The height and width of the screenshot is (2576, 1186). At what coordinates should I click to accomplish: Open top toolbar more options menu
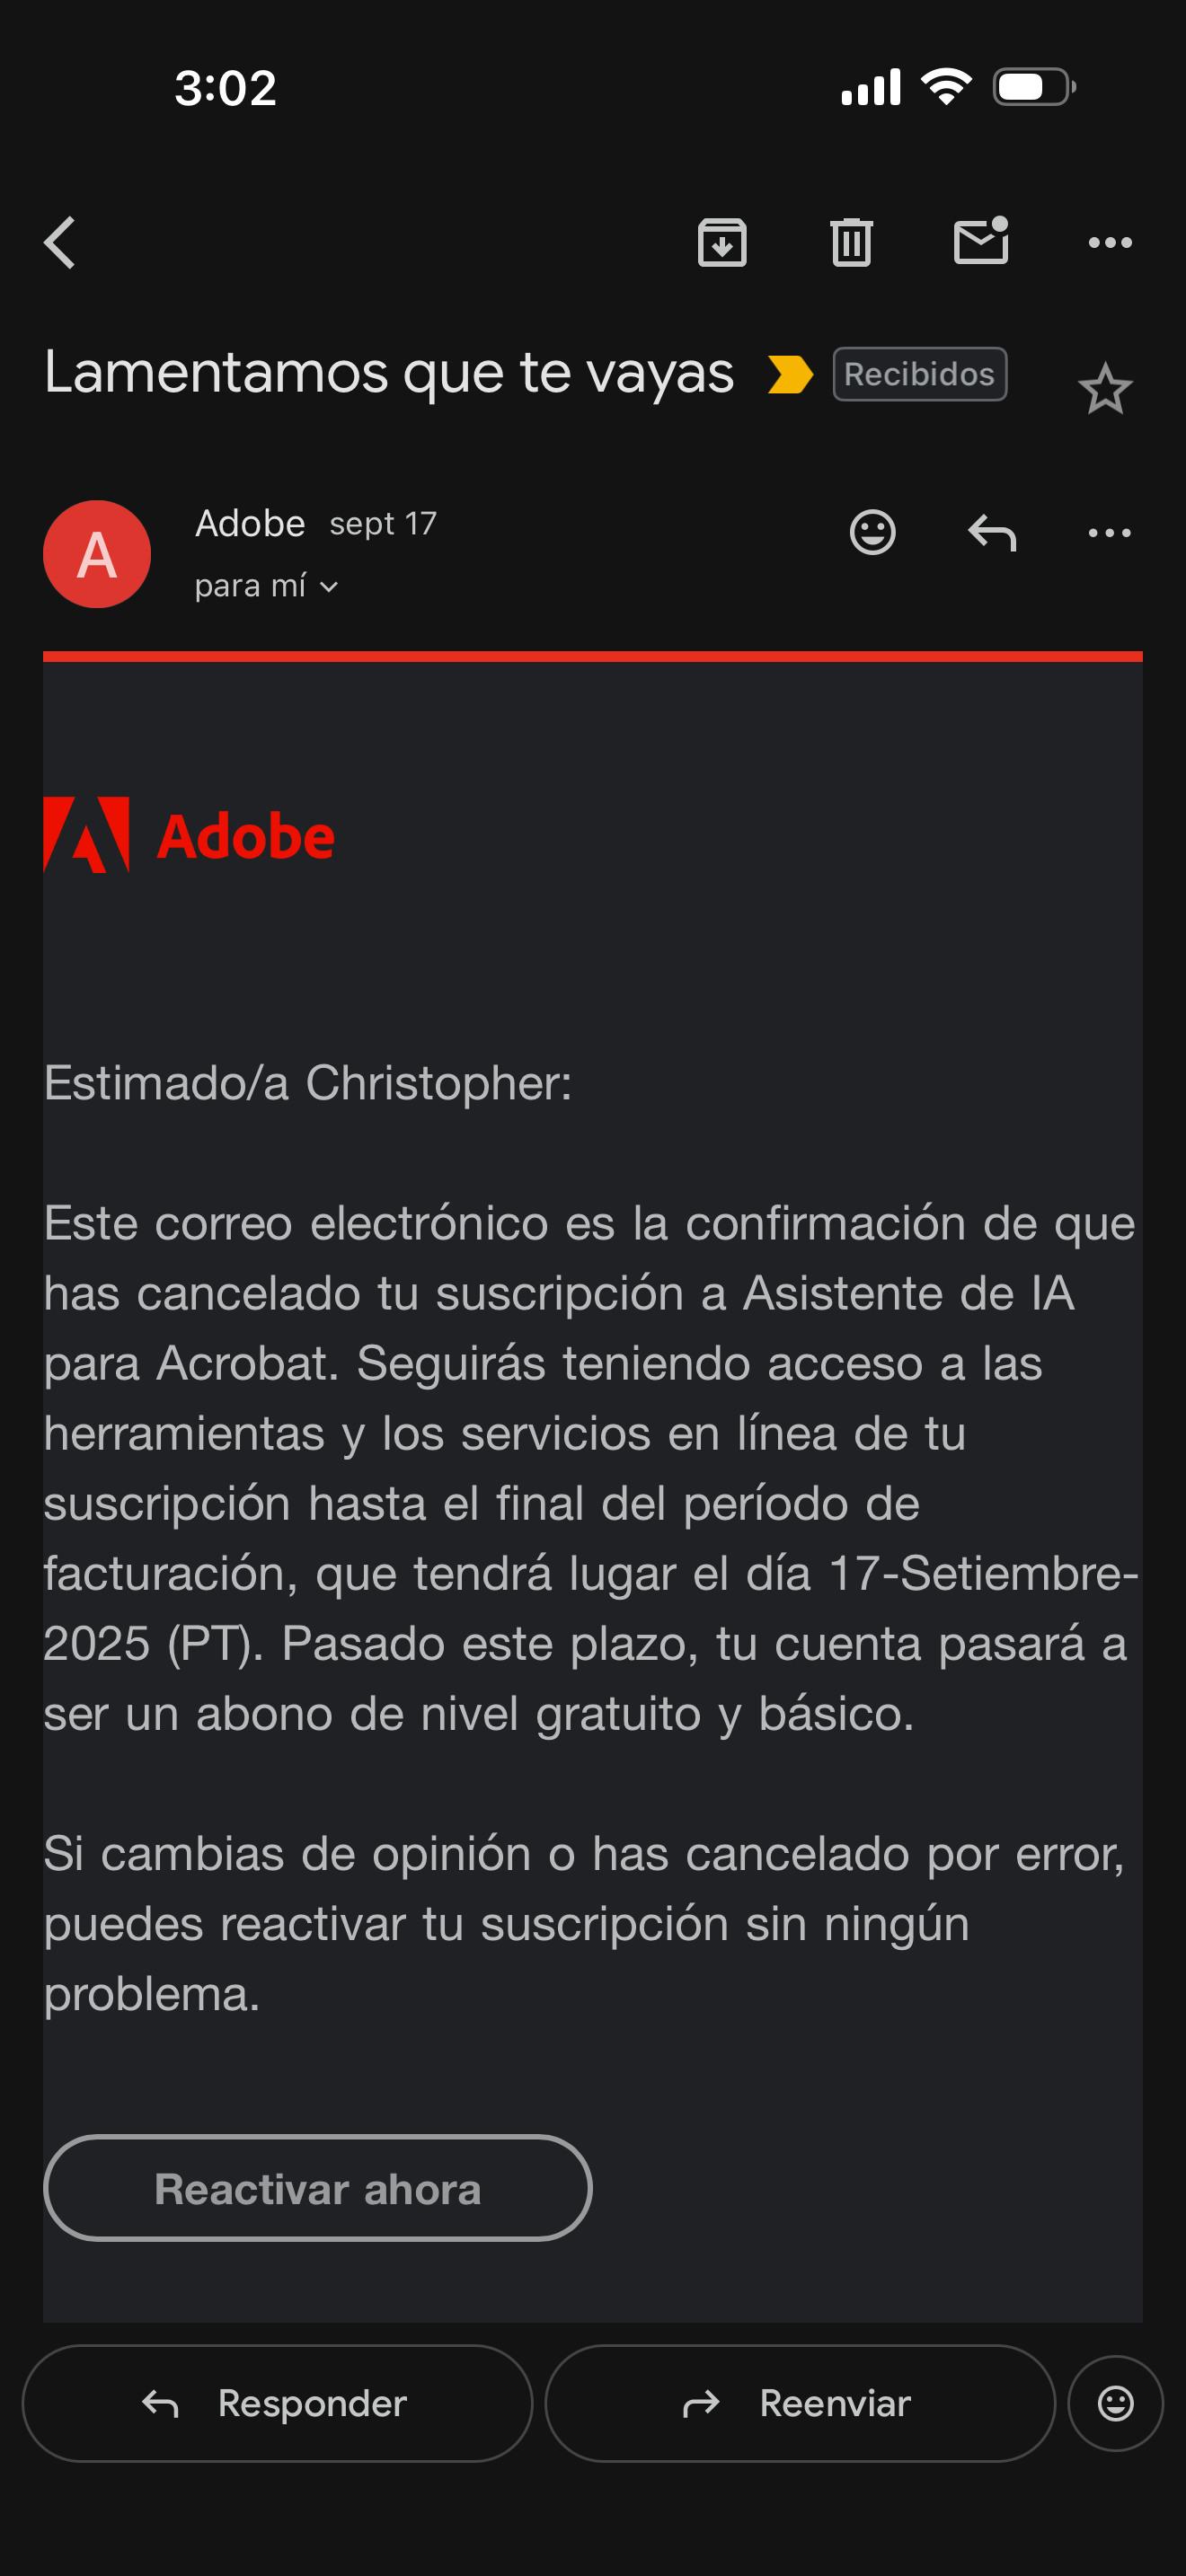tap(1109, 243)
